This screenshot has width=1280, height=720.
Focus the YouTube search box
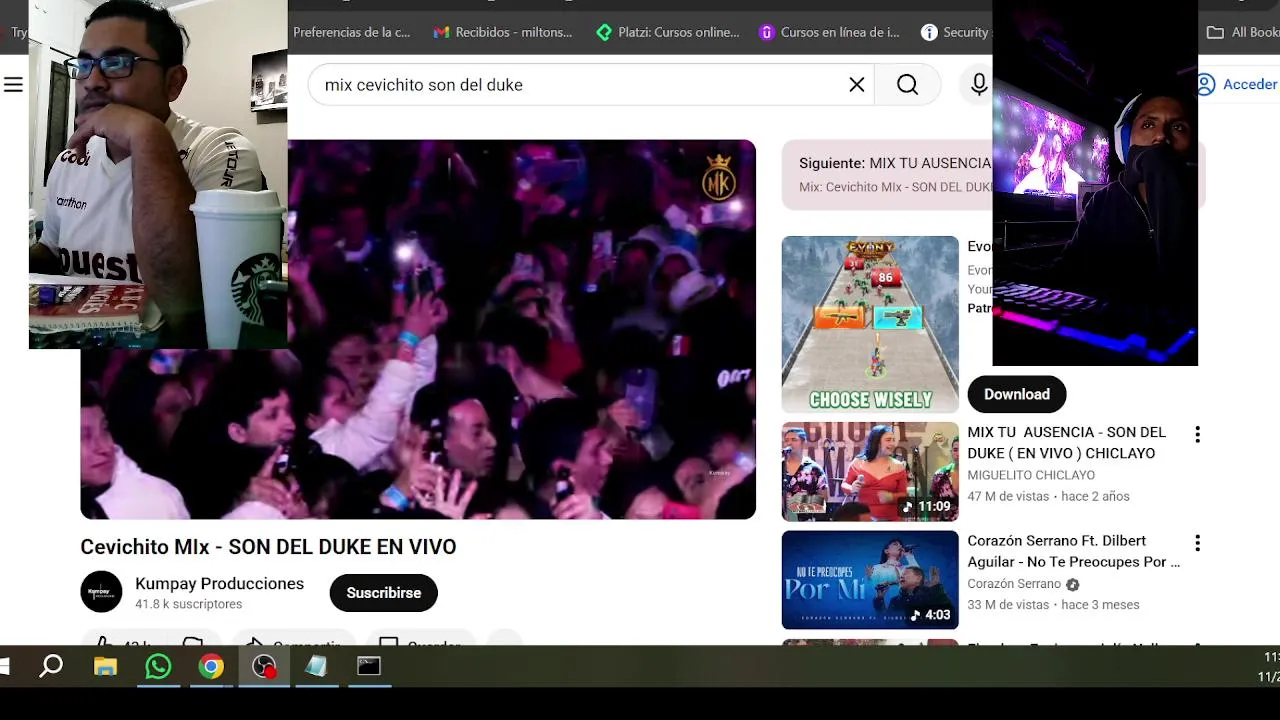[590, 85]
